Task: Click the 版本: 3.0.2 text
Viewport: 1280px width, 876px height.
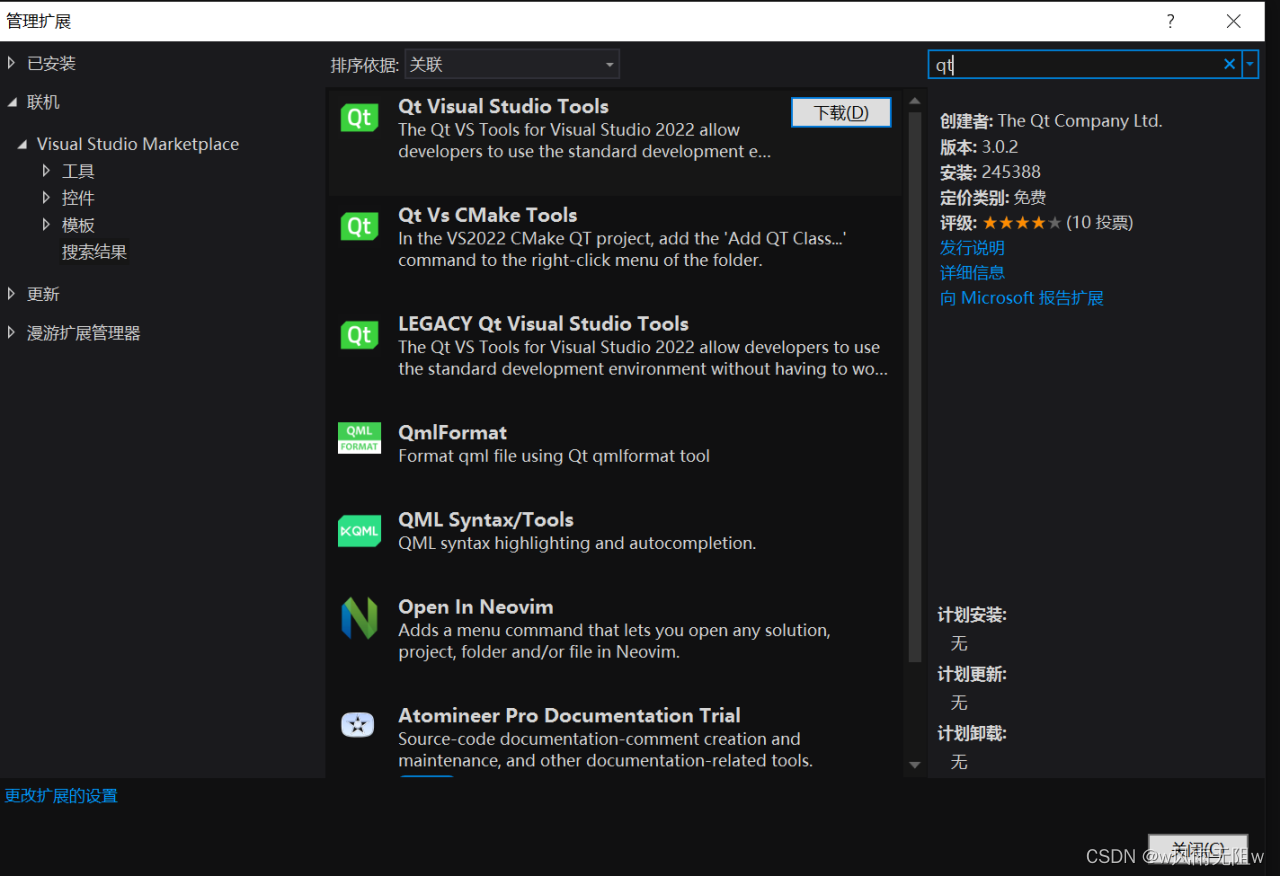Action: (979, 147)
